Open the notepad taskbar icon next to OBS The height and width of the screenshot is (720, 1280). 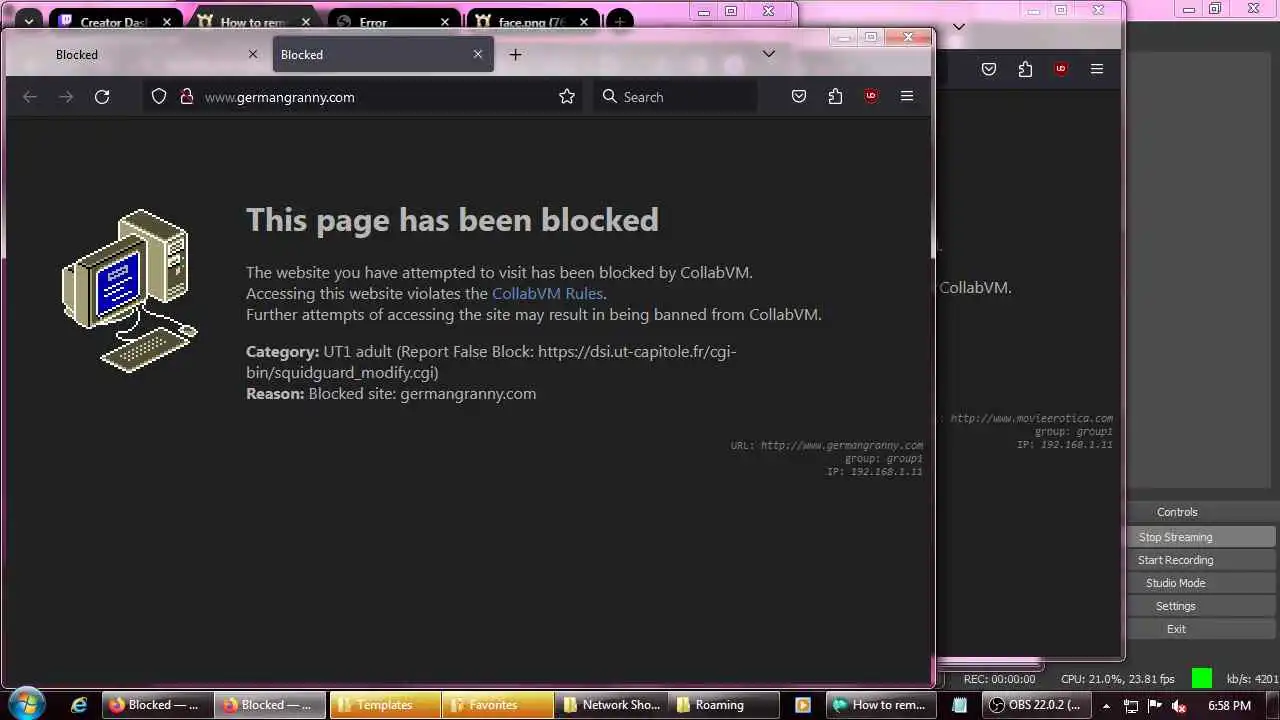click(960, 705)
